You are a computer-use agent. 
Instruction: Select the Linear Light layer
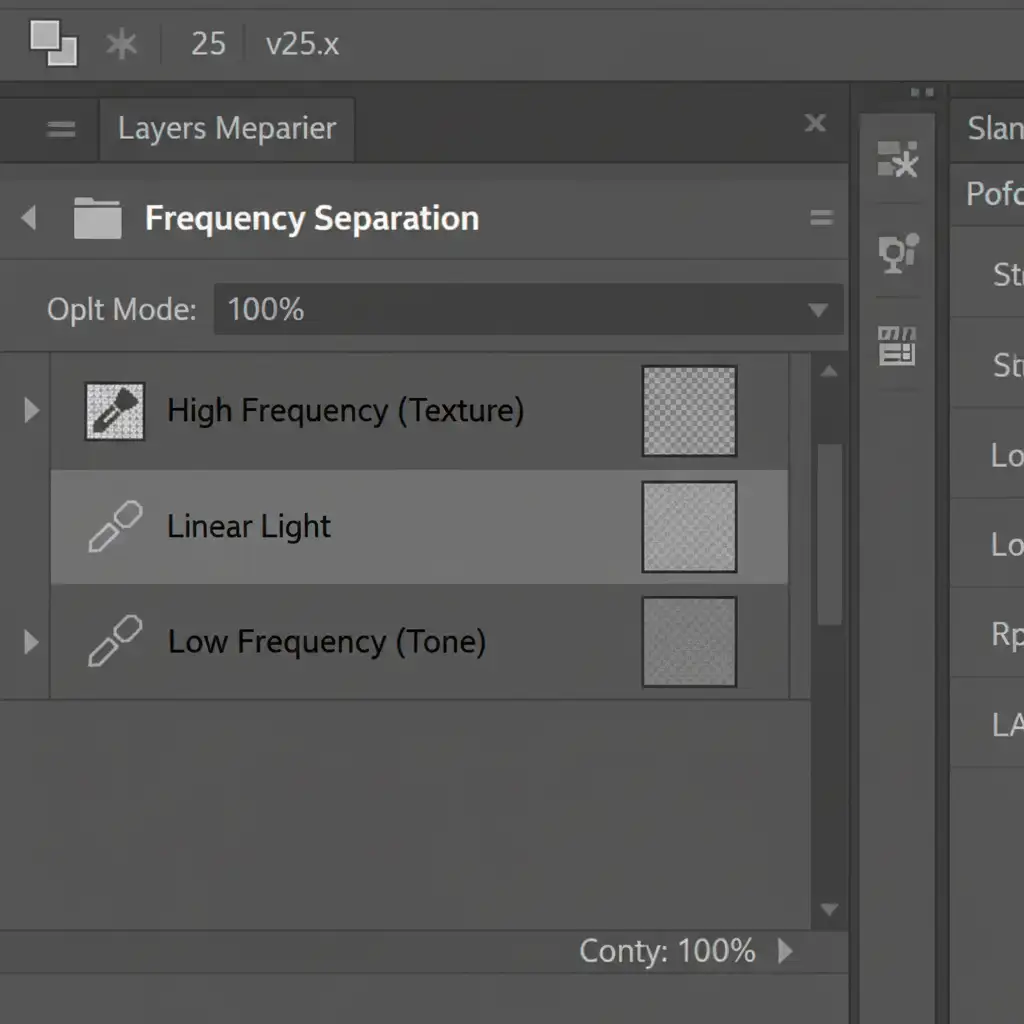[x=400, y=527]
